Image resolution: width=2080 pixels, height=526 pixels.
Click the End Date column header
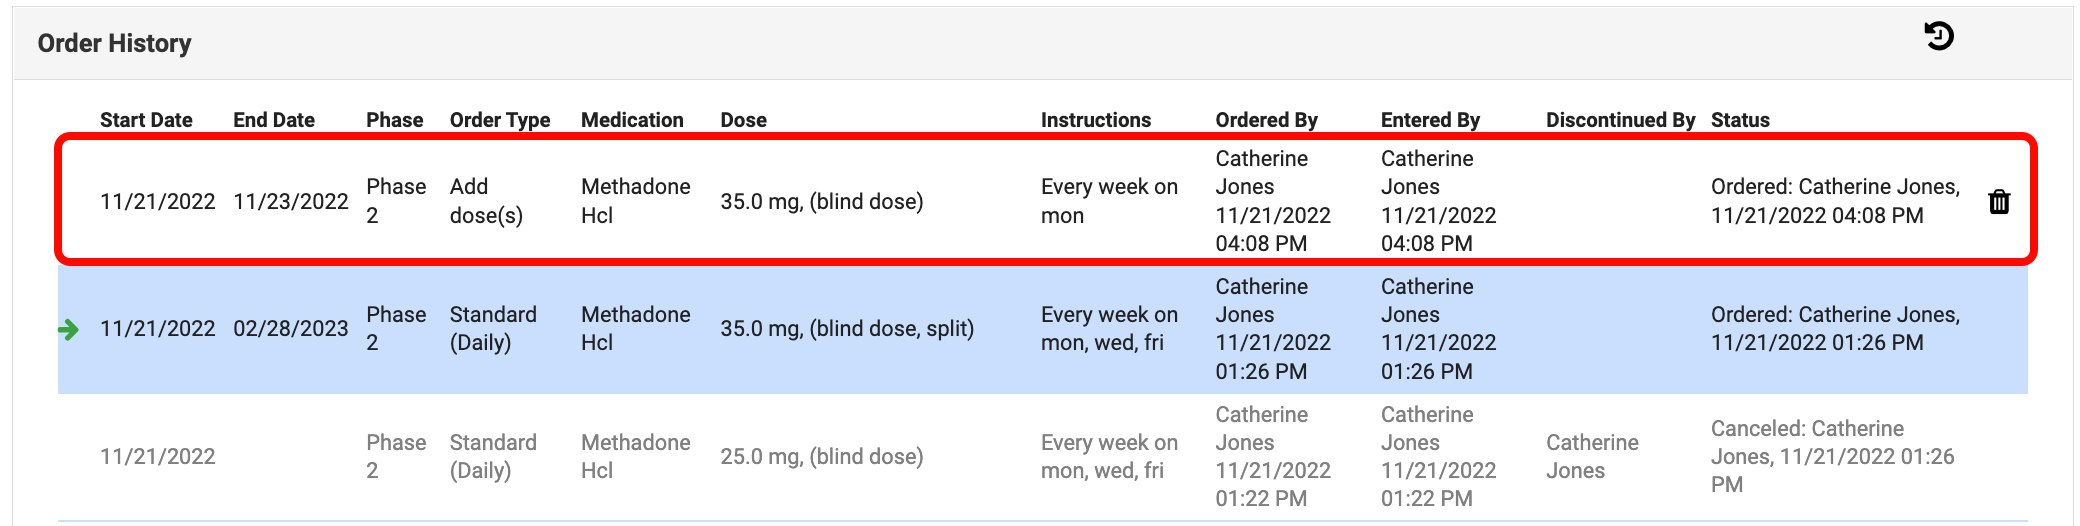(274, 120)
